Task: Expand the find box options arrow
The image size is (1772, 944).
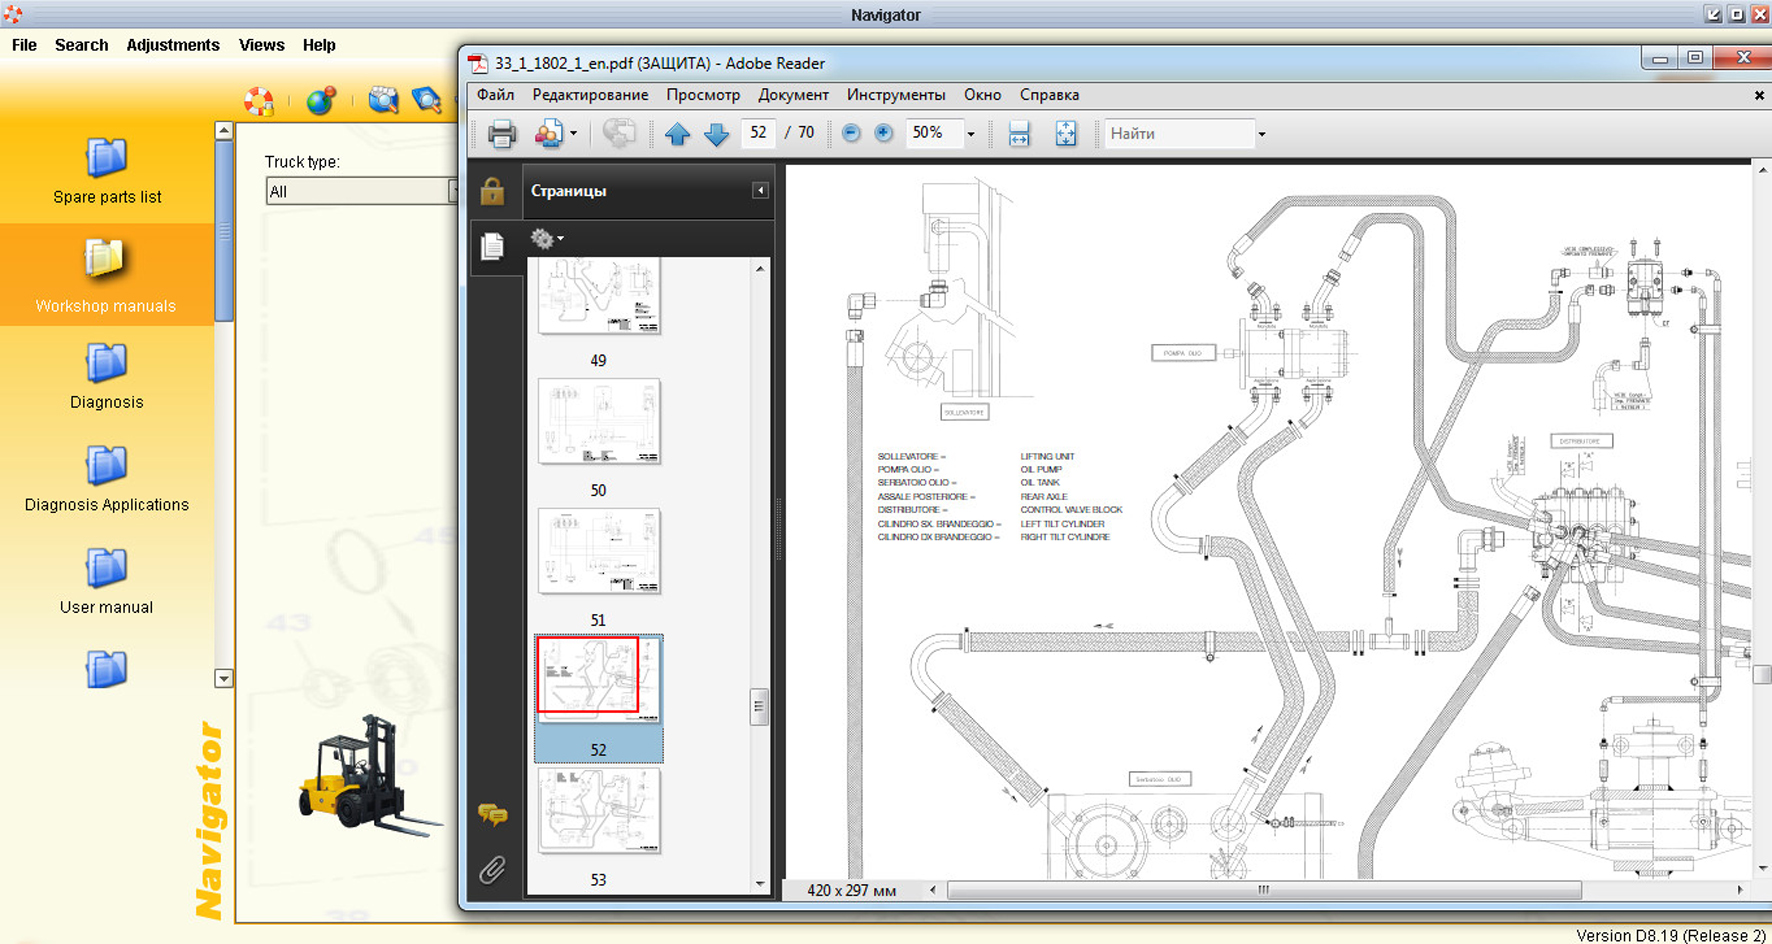Action: (1261, 134)
